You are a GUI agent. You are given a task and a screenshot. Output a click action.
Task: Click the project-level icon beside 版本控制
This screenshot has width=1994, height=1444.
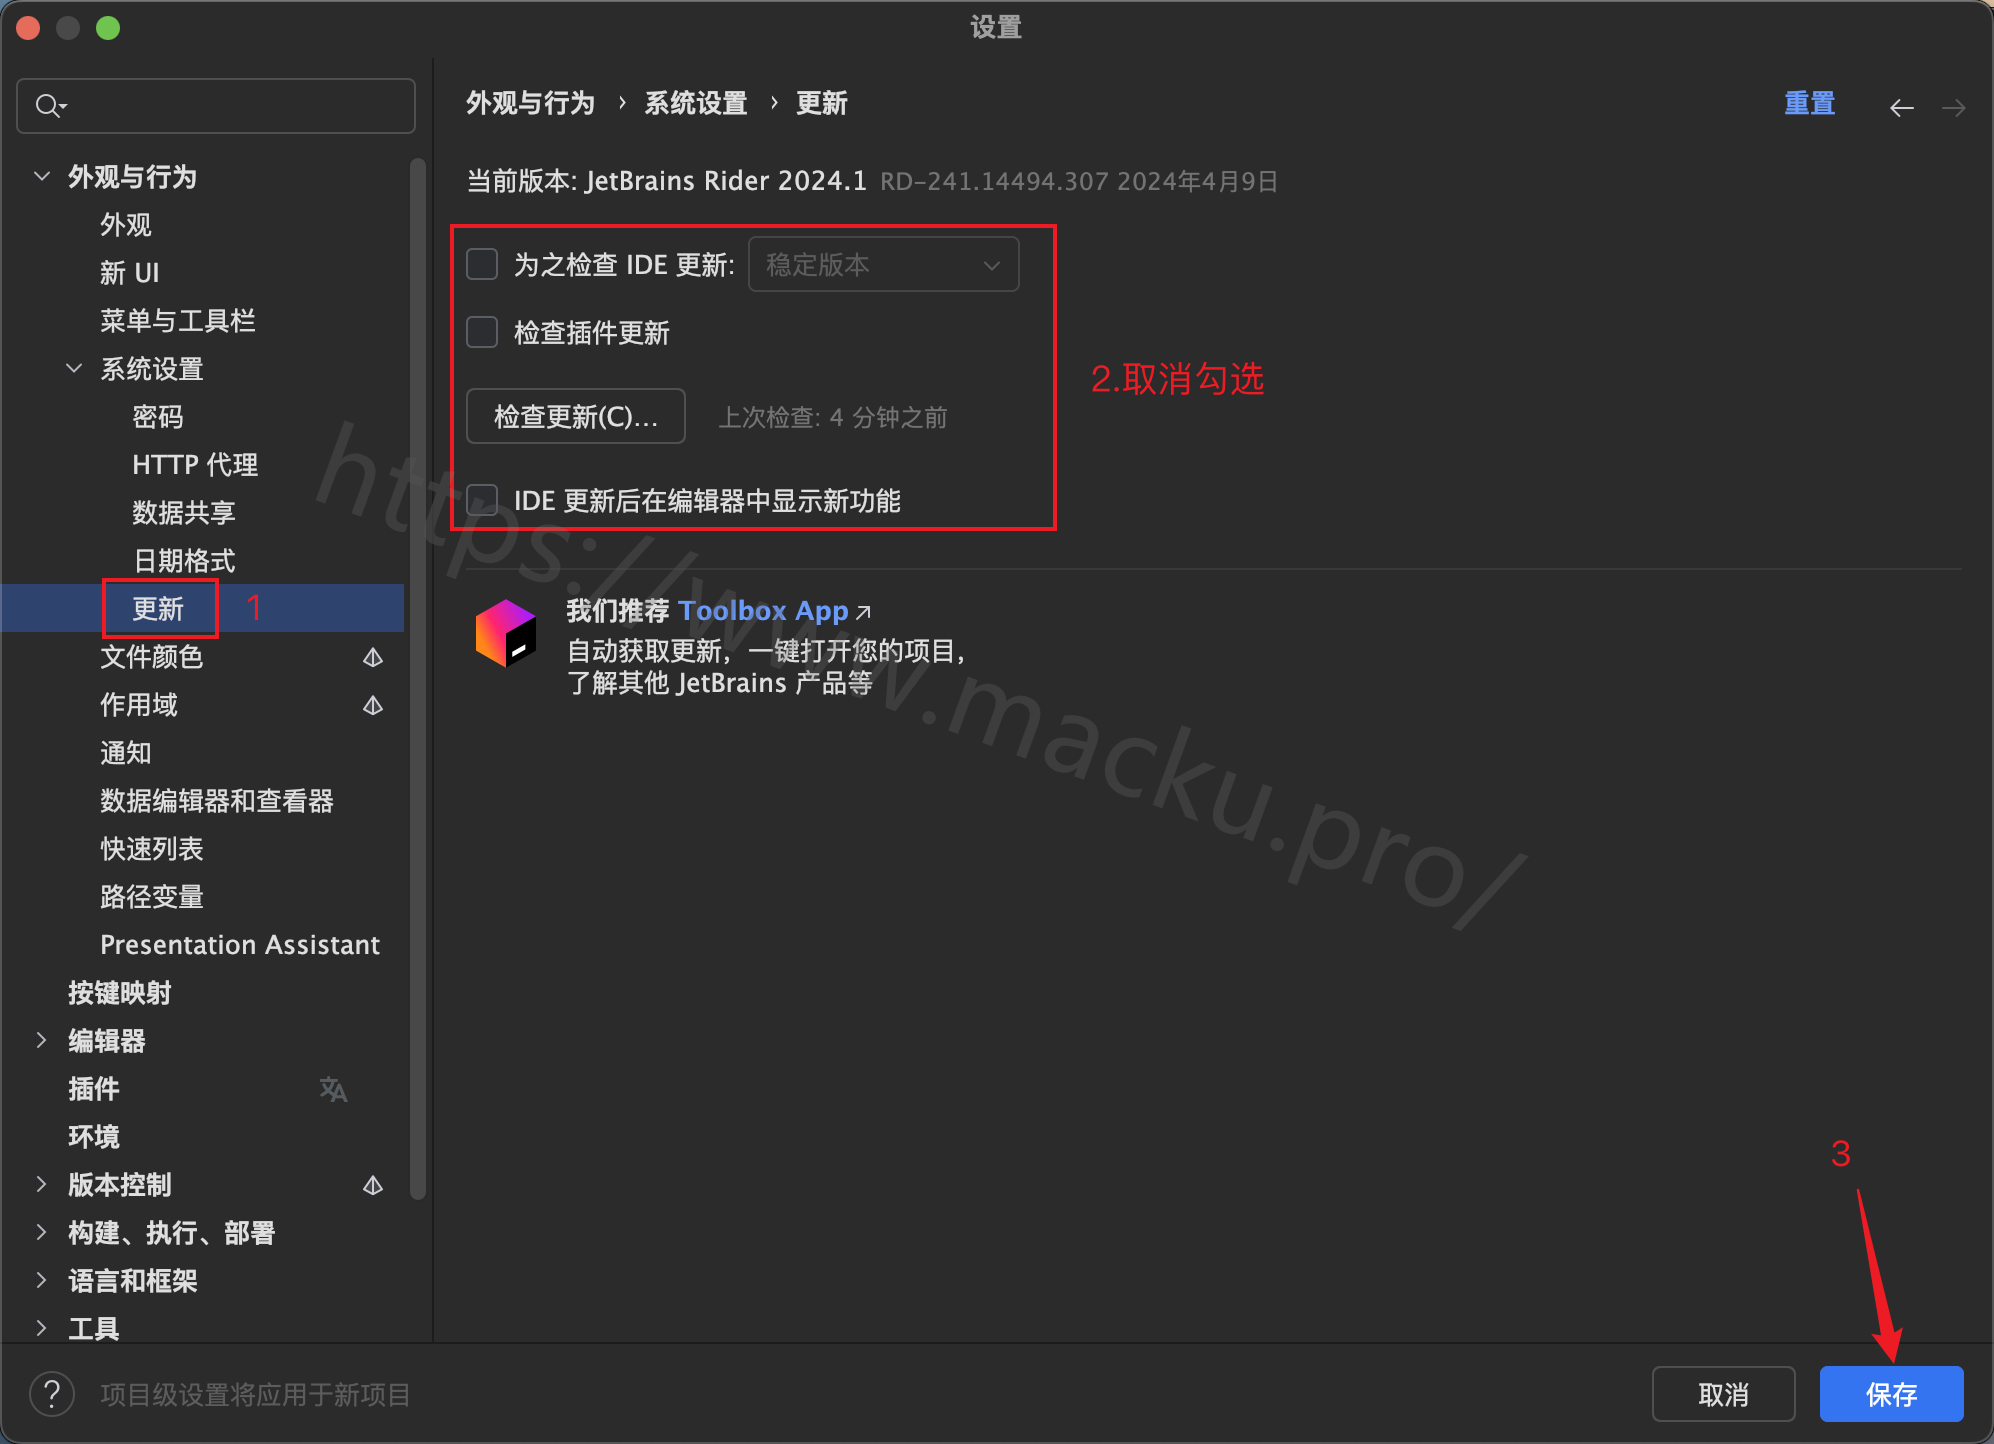(373, 1185)
